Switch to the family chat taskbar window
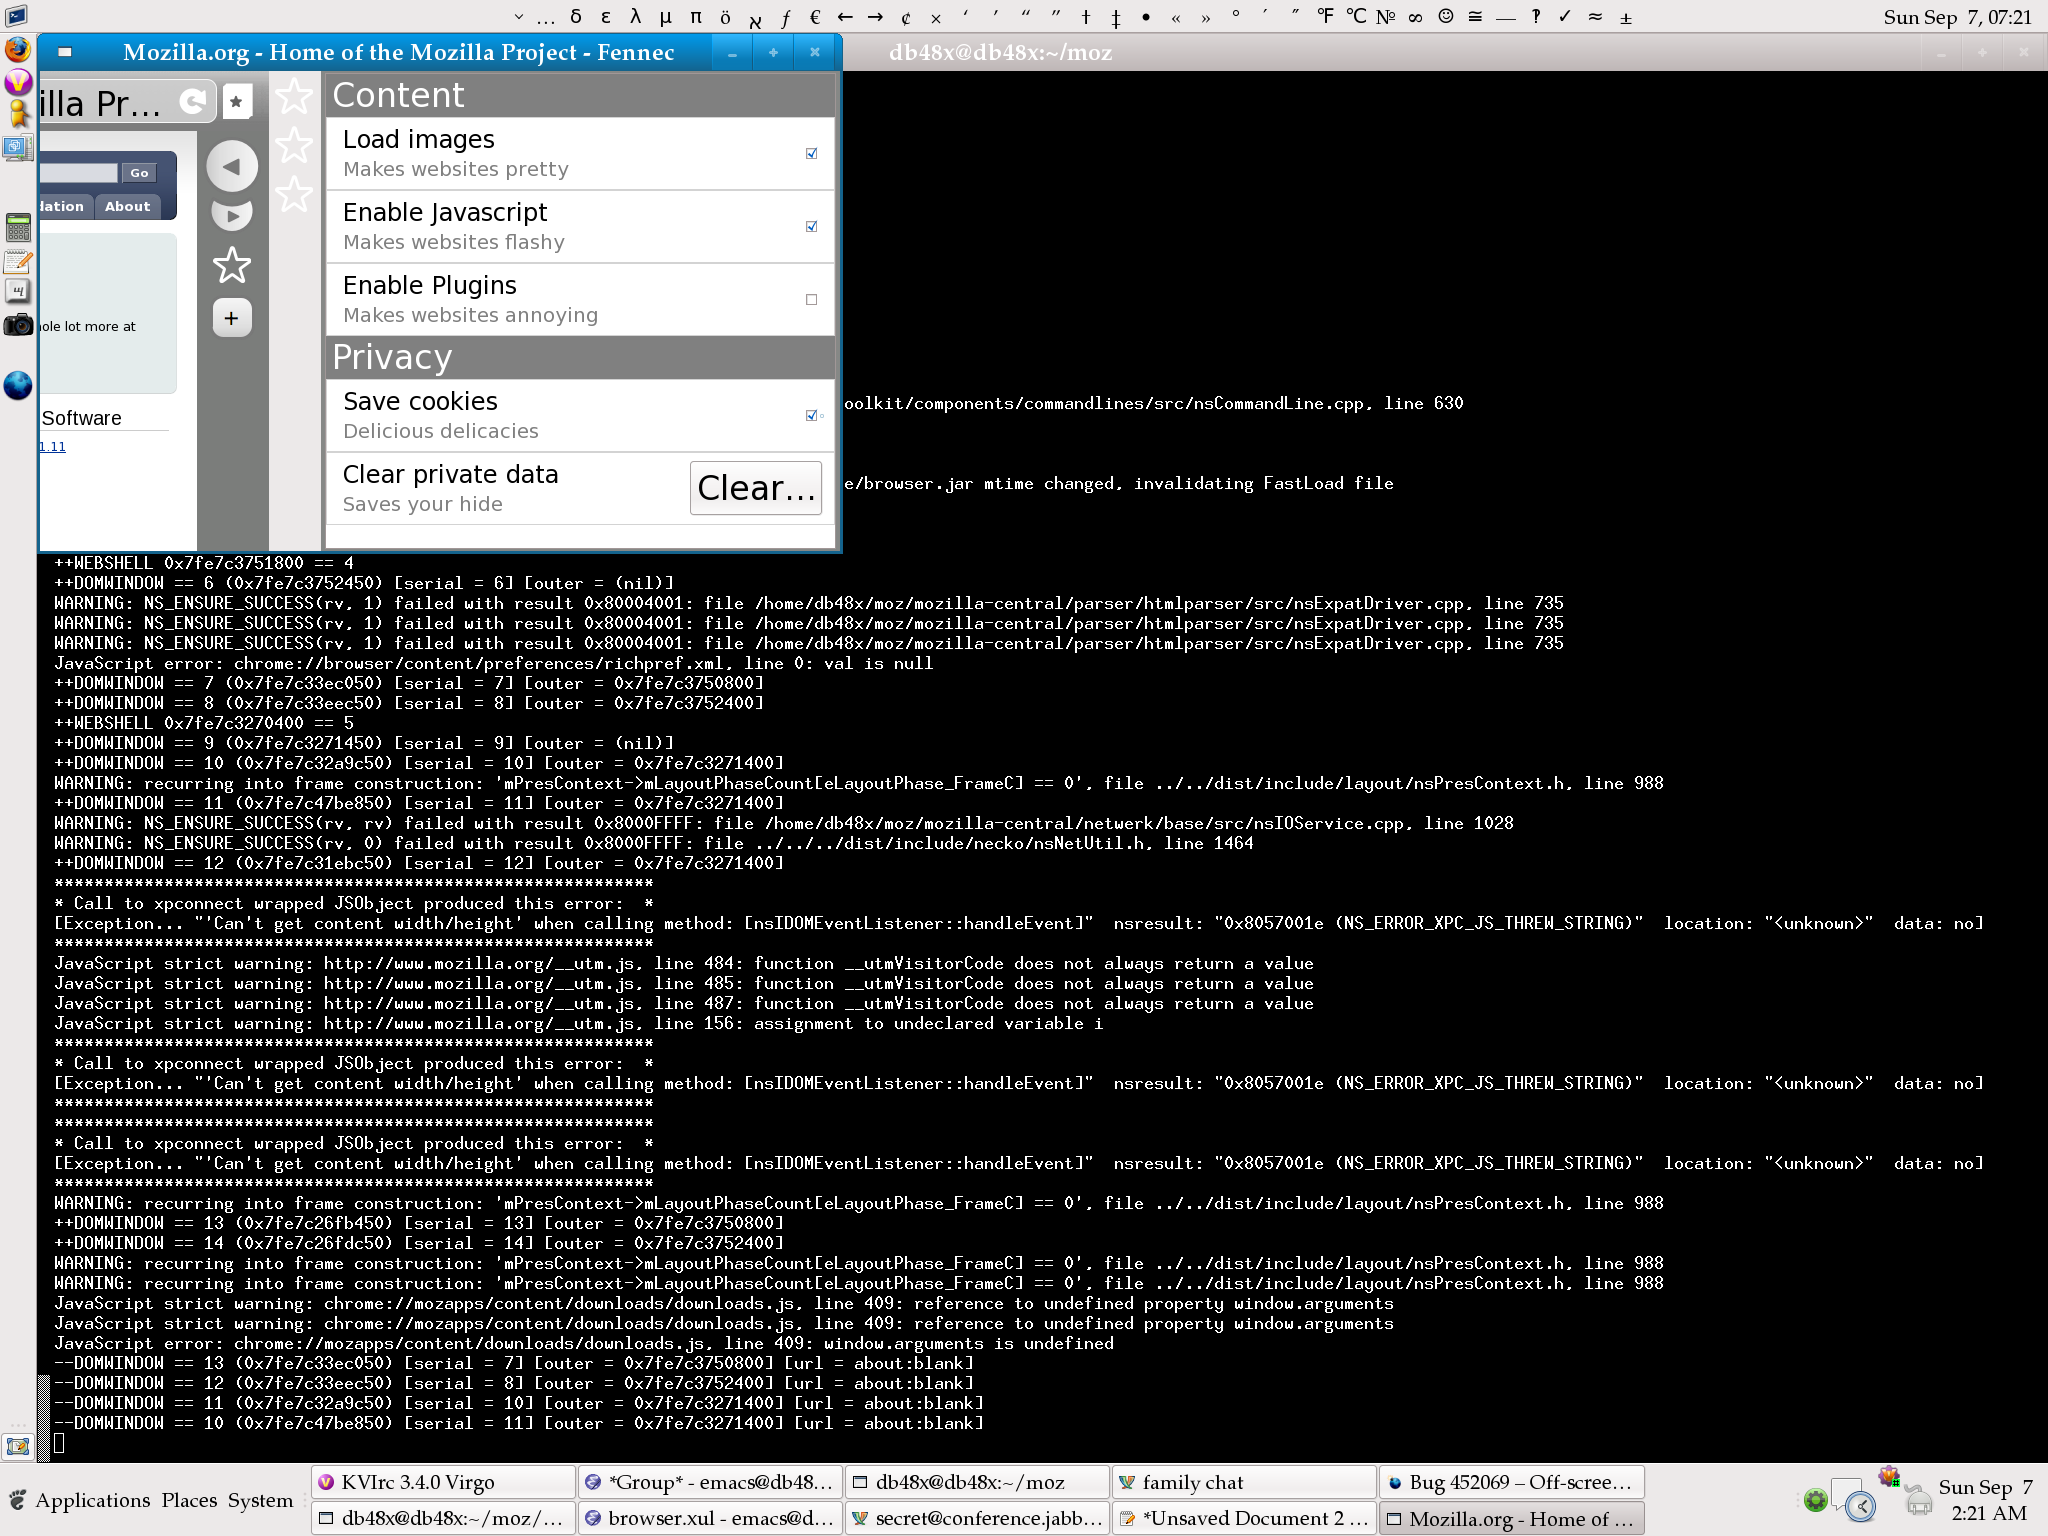Screen dimensions: 2048x1536 click(x=1244, y=1482)
